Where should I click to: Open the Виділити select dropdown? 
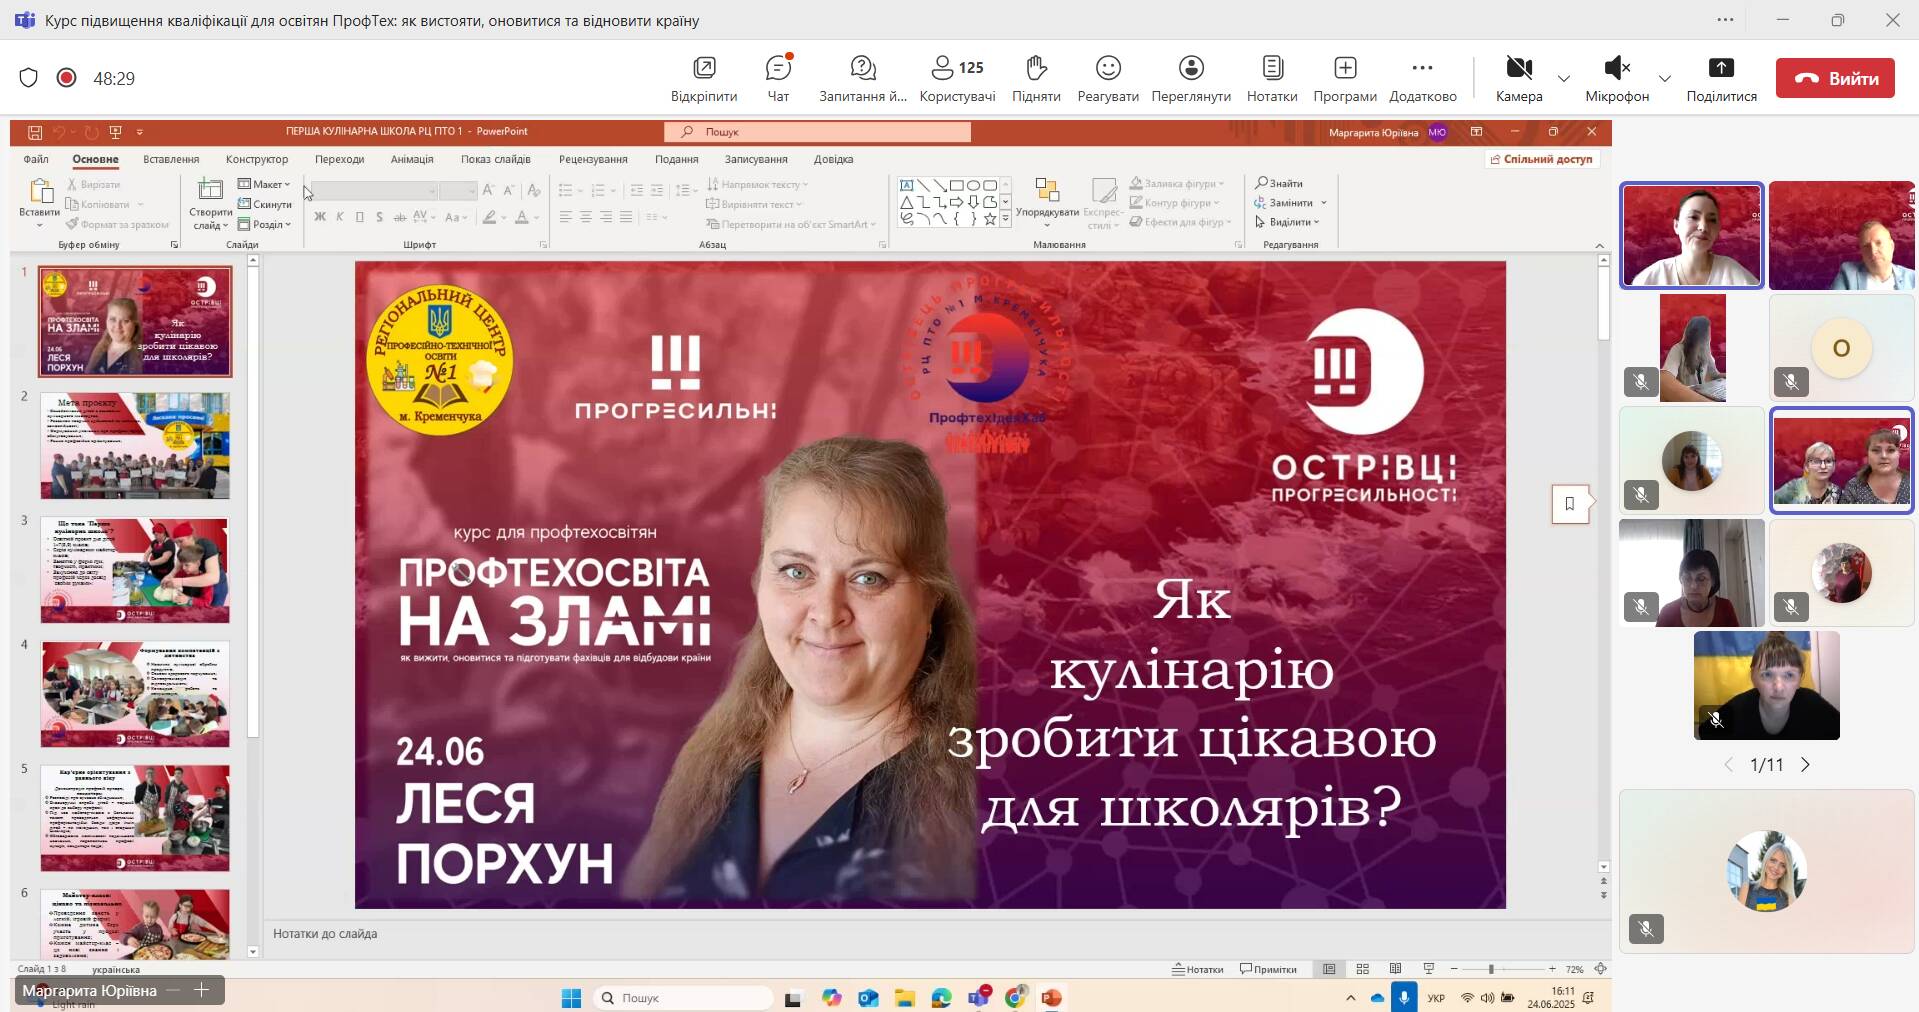pyautogui.click(x=1288, y=222)
